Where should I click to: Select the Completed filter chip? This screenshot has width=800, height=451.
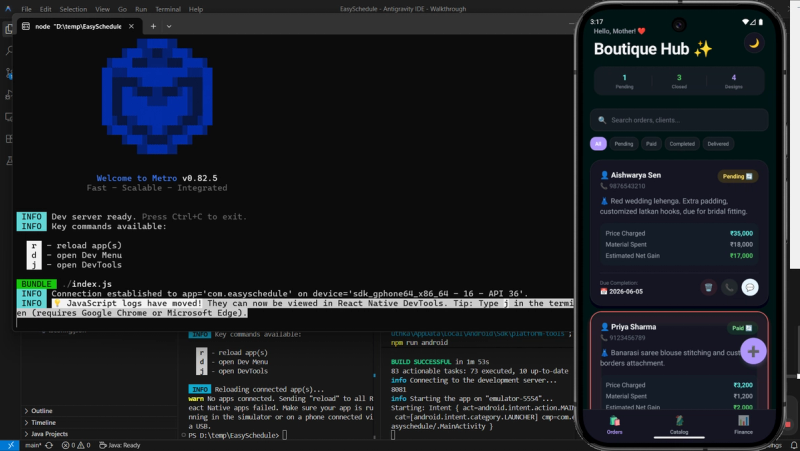682,144
